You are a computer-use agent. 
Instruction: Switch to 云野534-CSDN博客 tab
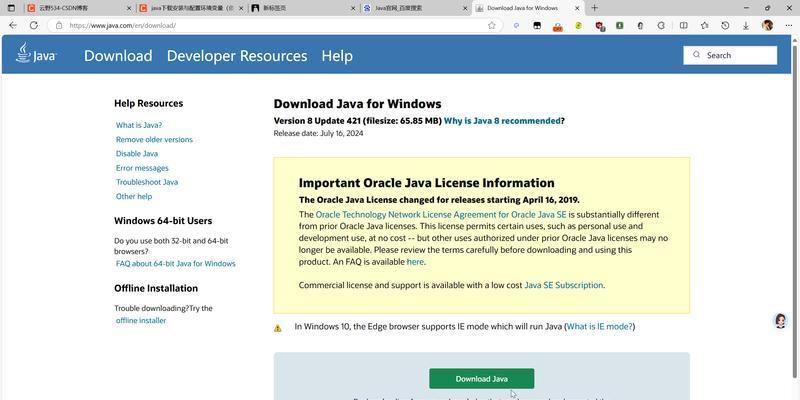coord(79,8)
